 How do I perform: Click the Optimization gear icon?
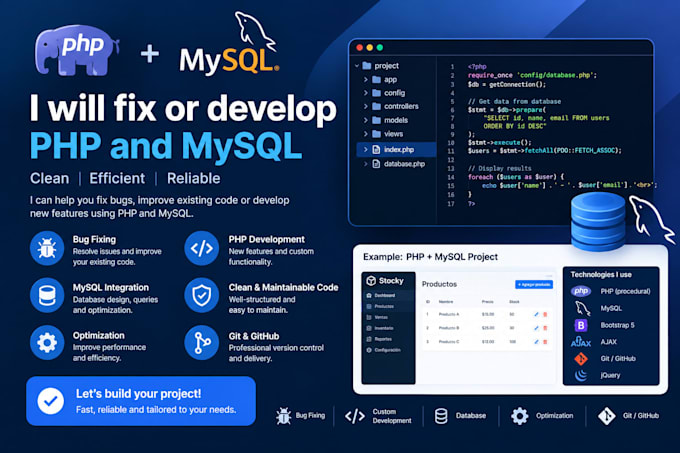[47, 343]
